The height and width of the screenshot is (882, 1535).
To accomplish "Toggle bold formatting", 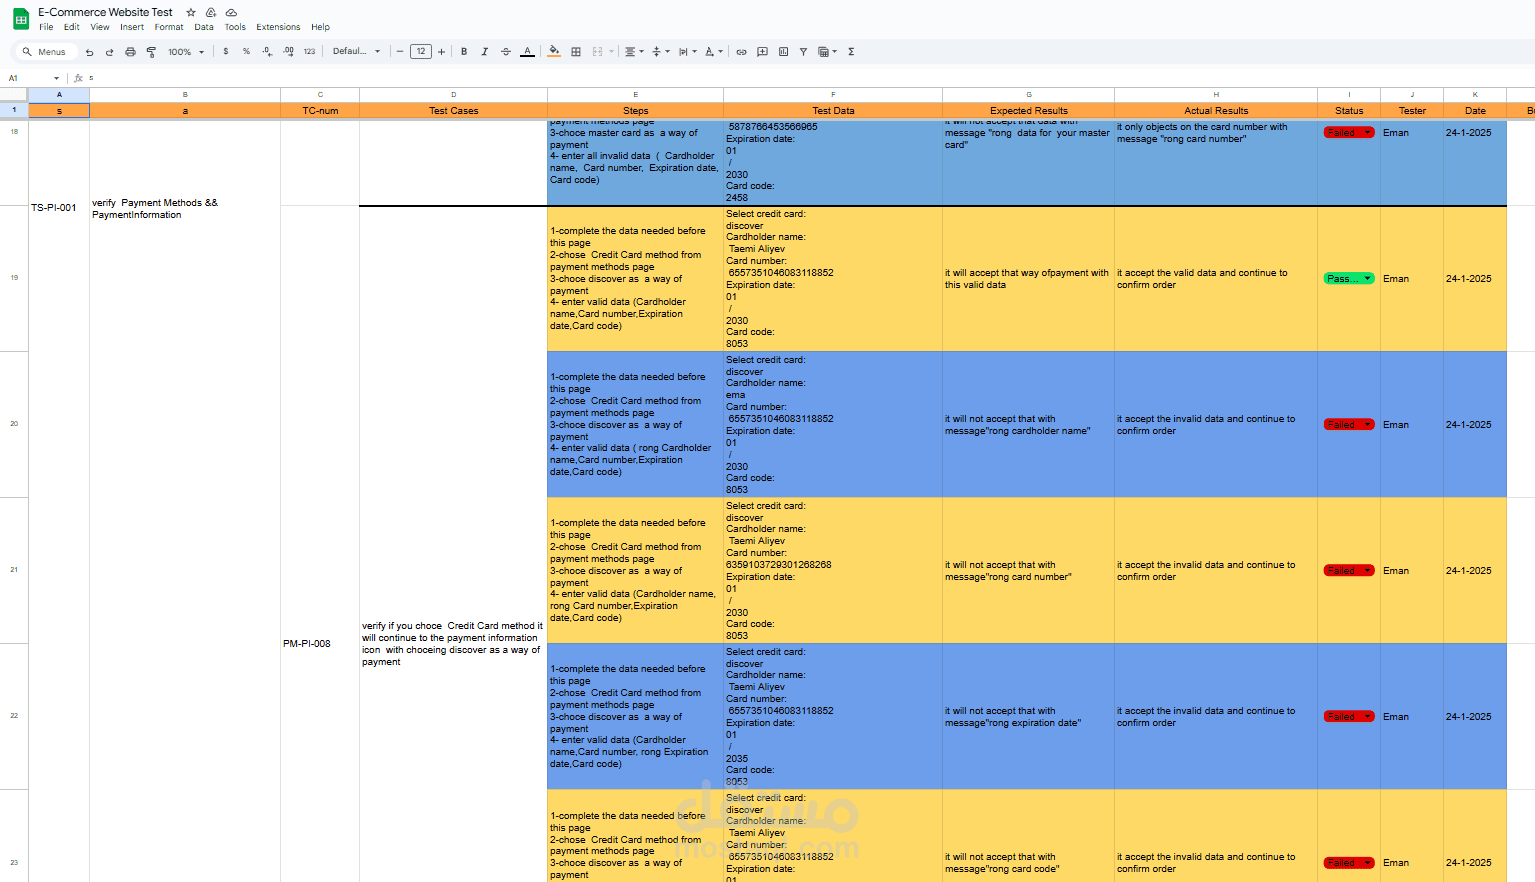I will pyautogui.click(x=464, y=52).
